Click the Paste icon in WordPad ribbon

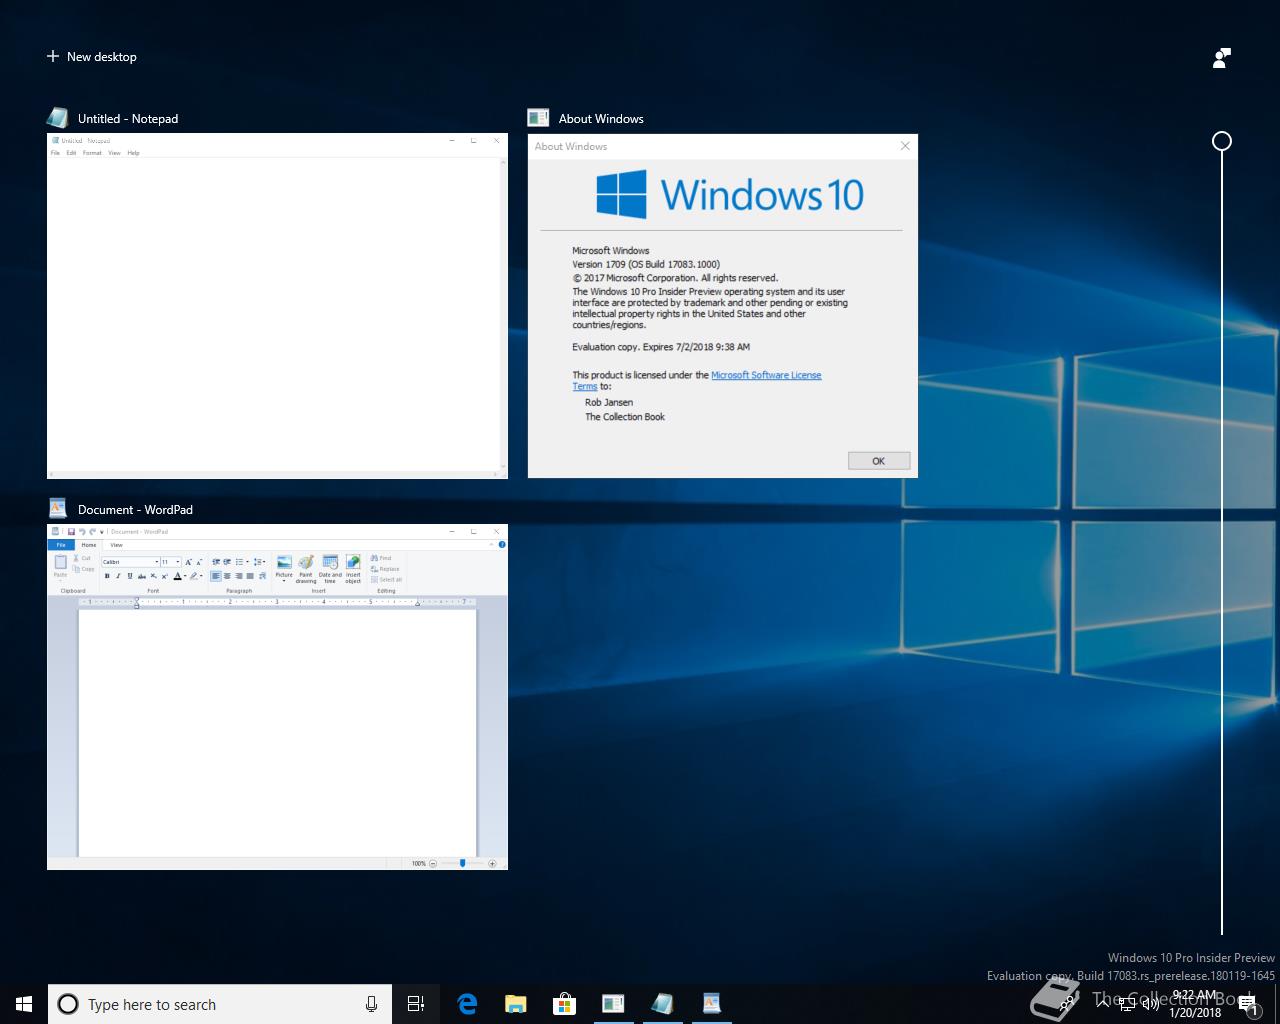[61, 564]
